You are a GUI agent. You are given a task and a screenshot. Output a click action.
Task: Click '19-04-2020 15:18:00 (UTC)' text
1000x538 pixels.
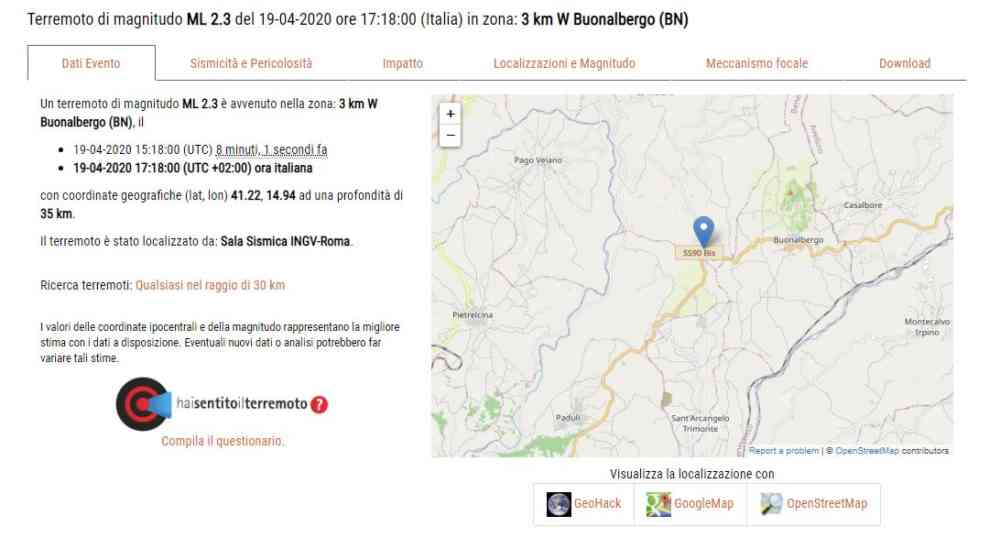click(x=143, y=150)
